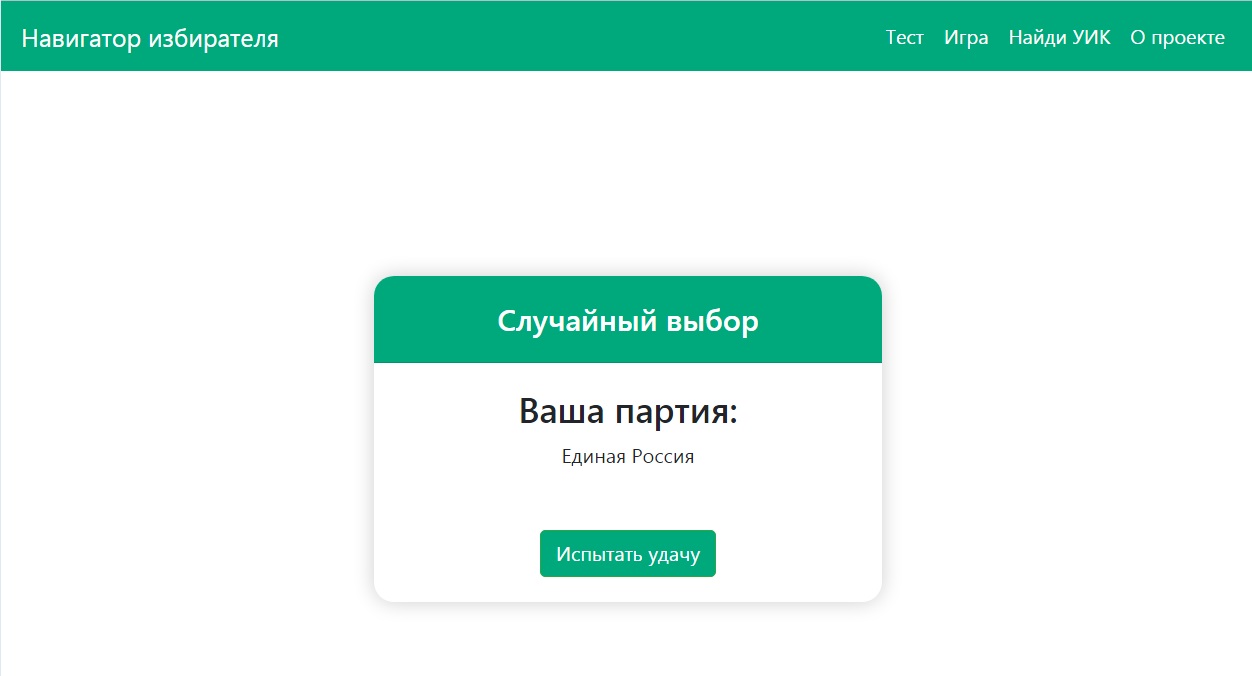The image size is (1252, 676).
Task: Click the Испытать удачу button
Action: tap(628, 554)
